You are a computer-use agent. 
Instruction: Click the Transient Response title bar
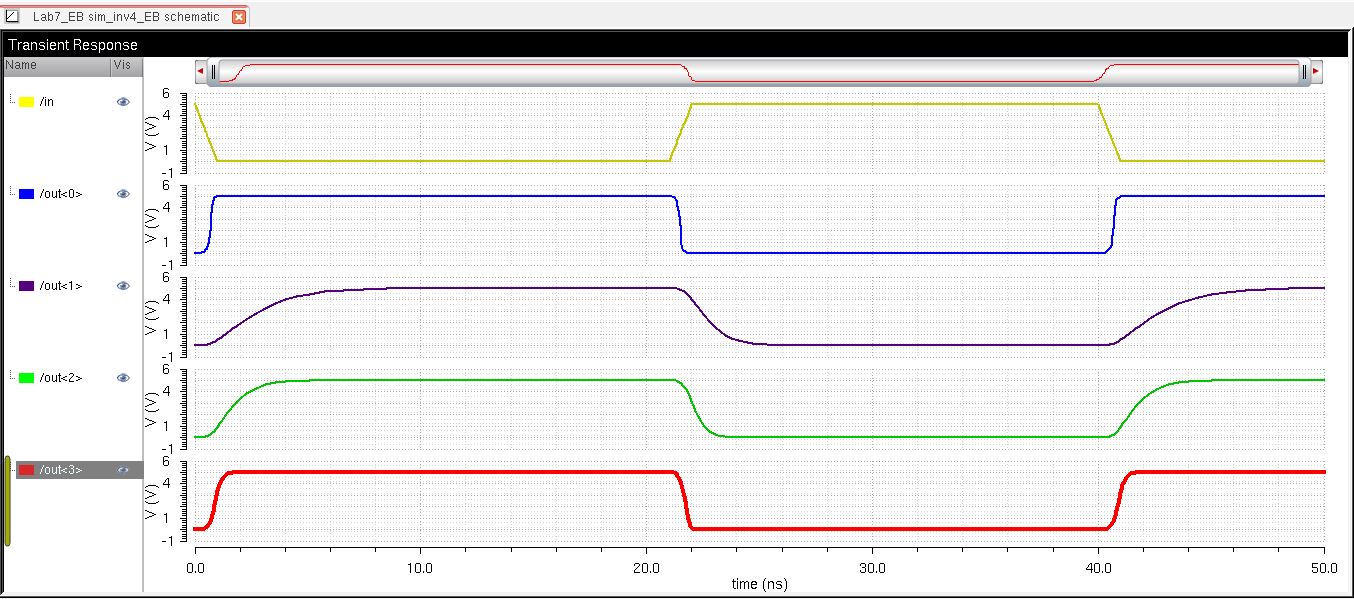click(x=676, y=45)
